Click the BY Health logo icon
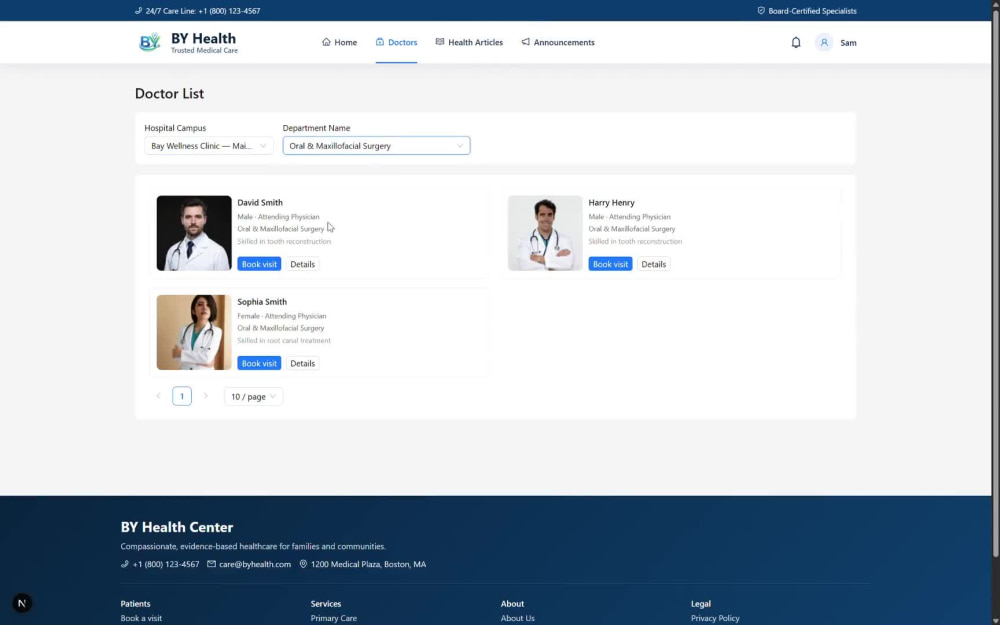Screen dimensions: 1000x625 pos(149,42)
